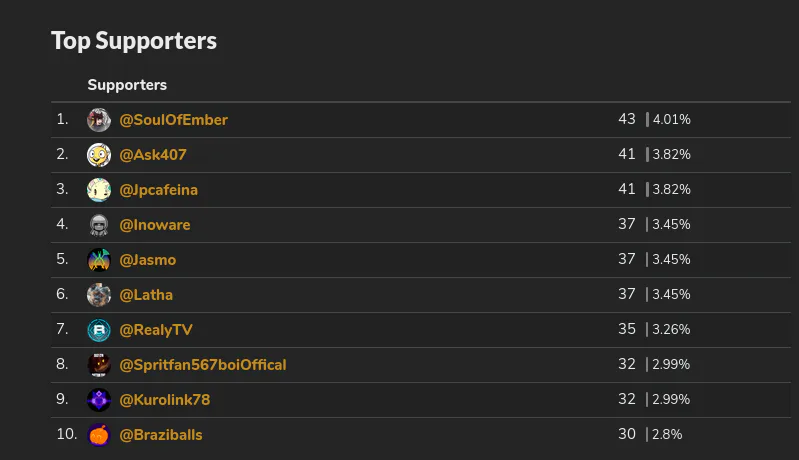Open the @SoulOfEmber profile link
Screen dimensions: 799x460
174,120
